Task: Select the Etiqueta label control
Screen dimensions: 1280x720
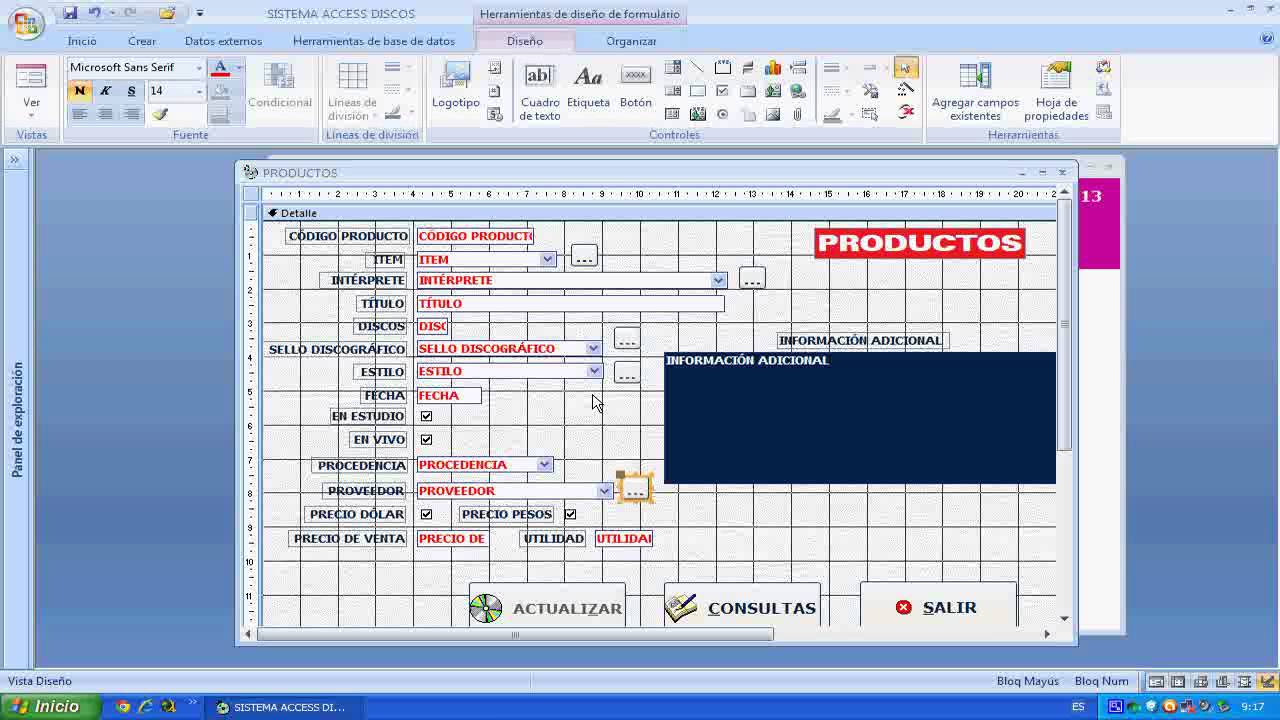Action: coord(588,85)
